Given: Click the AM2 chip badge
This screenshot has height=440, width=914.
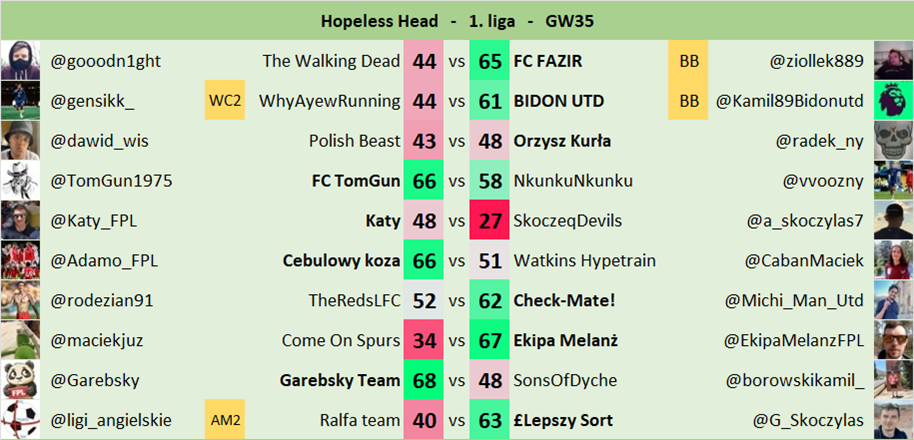Looking at the screenshot, I should point(224,420).
